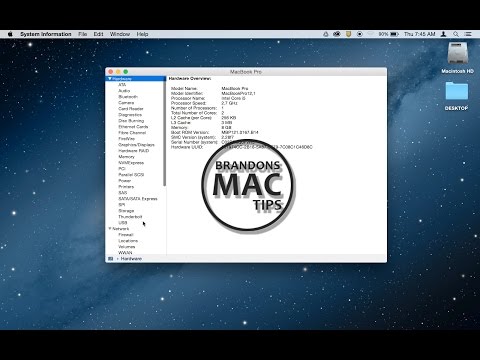Open the Apple menu
This screenshot has width=480, height=360.
pos(10,34)
